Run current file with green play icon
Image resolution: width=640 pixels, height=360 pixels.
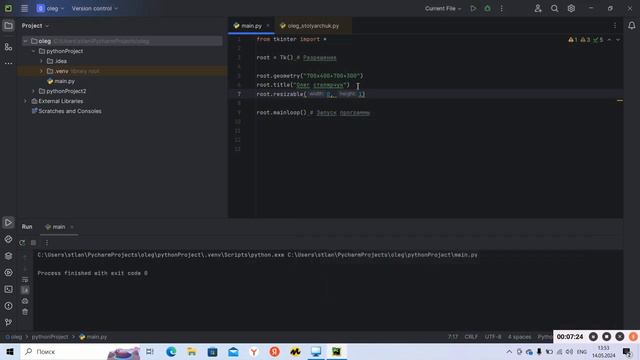point(473,8)
